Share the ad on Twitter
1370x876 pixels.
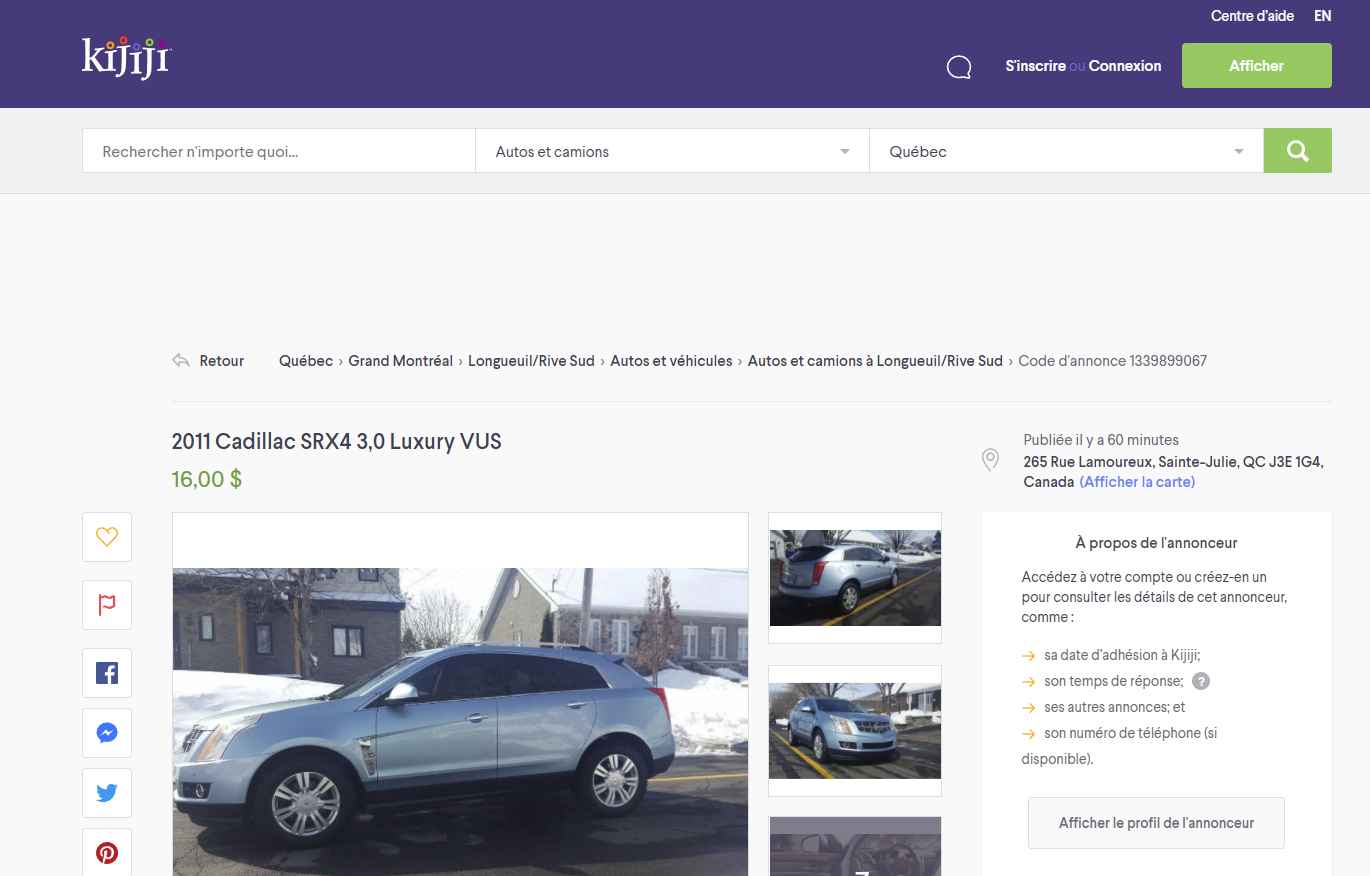[x=107, y=793]
